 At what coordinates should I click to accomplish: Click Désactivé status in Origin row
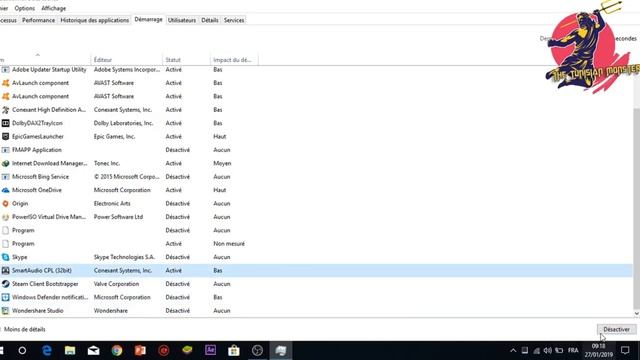tap(178, 204)
